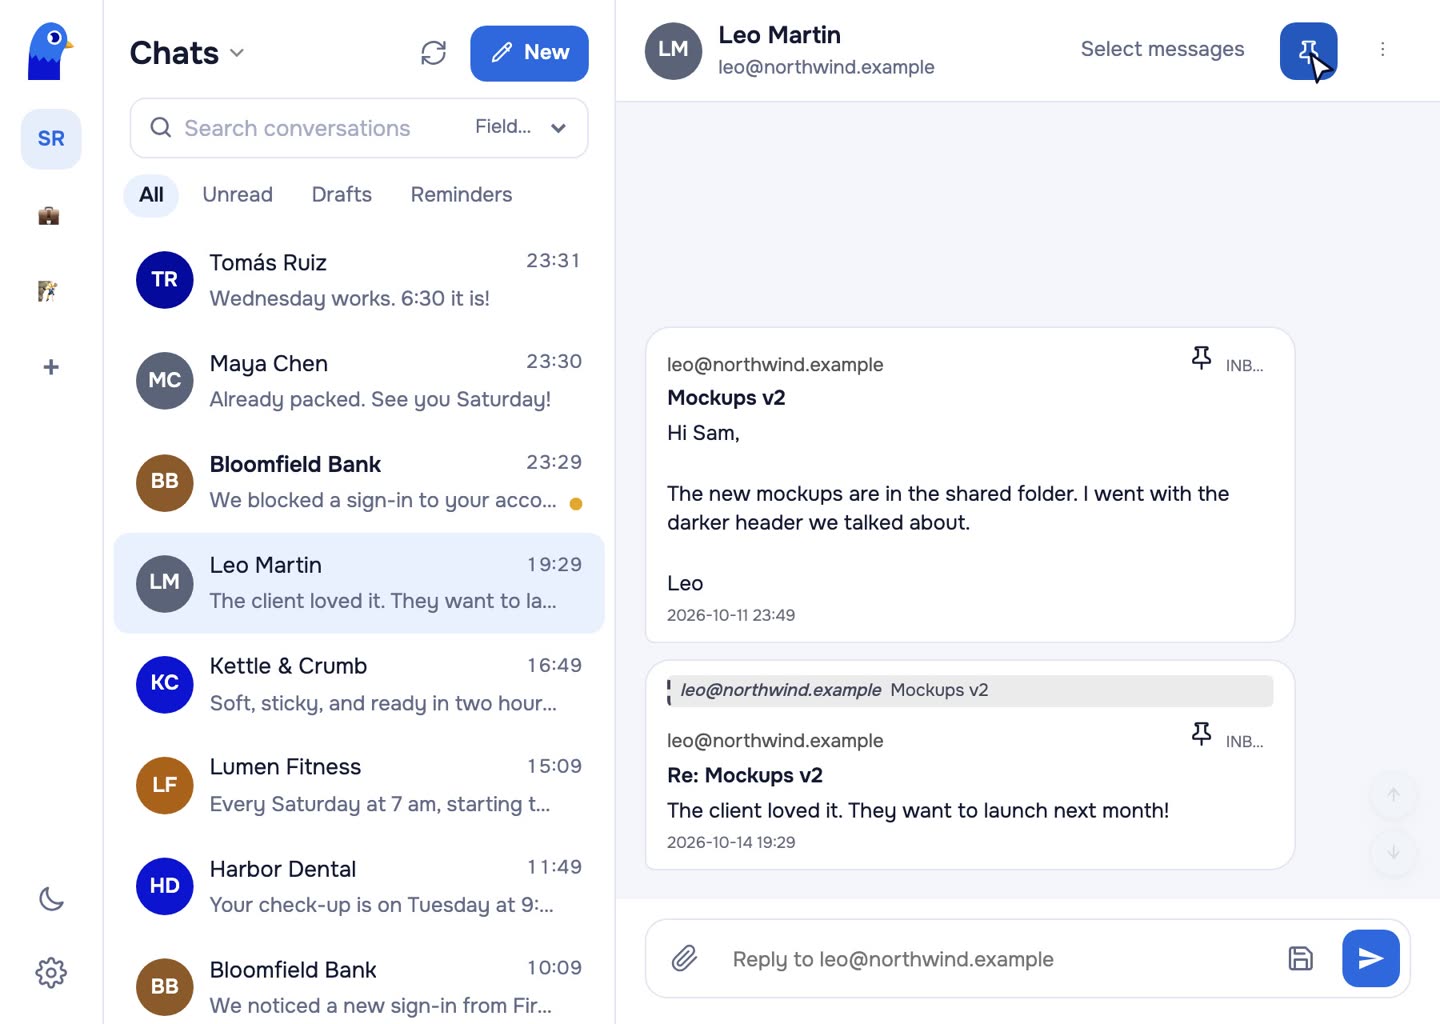Click the unread dot on Bloomfield Bank chat
The height and width of the screenshot is (1024, 1440).
(x=576, y=504)
